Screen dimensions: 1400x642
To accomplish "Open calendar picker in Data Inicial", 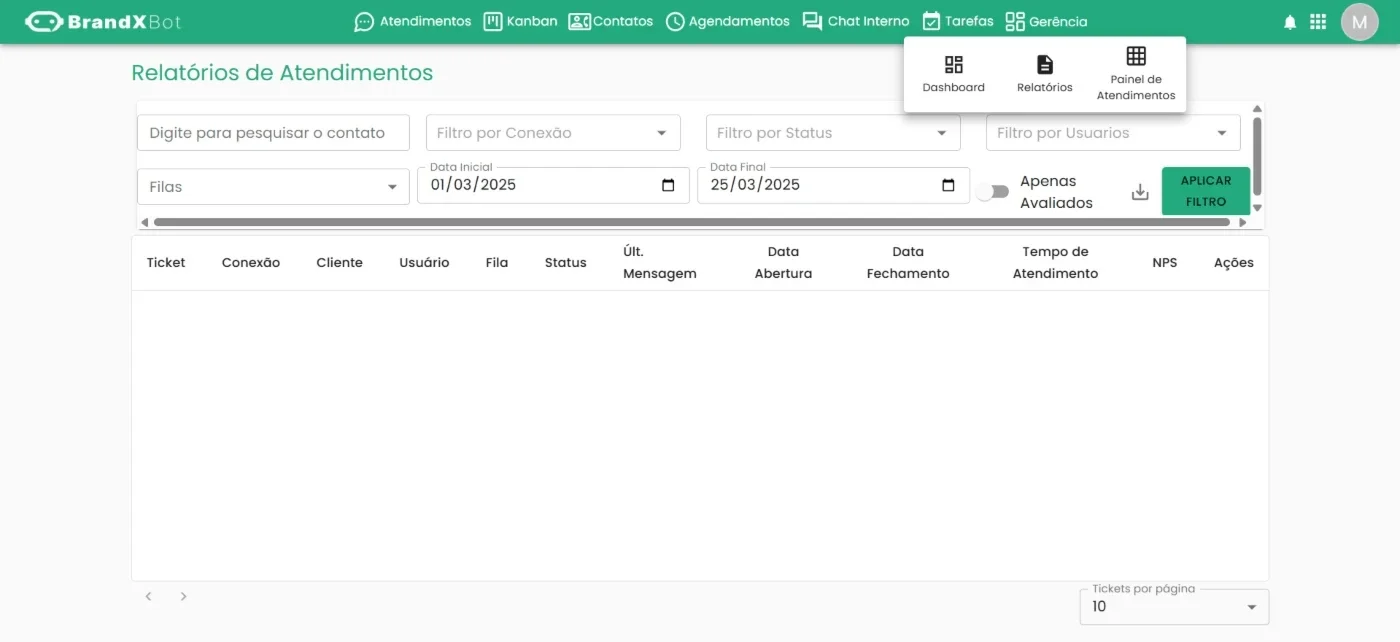I will [x=669, y=185].
